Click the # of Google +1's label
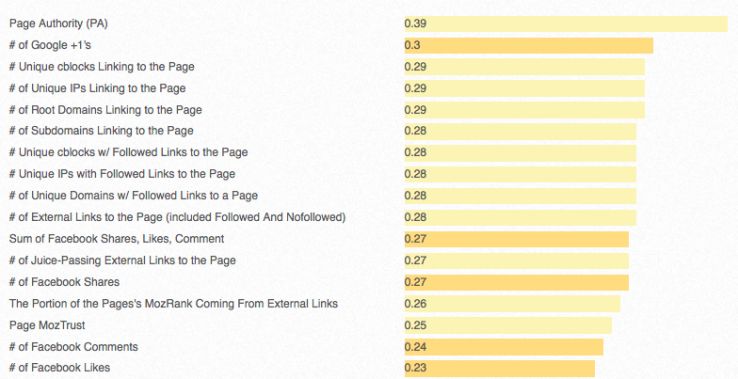The image size is (738, 379). [50, 45]
